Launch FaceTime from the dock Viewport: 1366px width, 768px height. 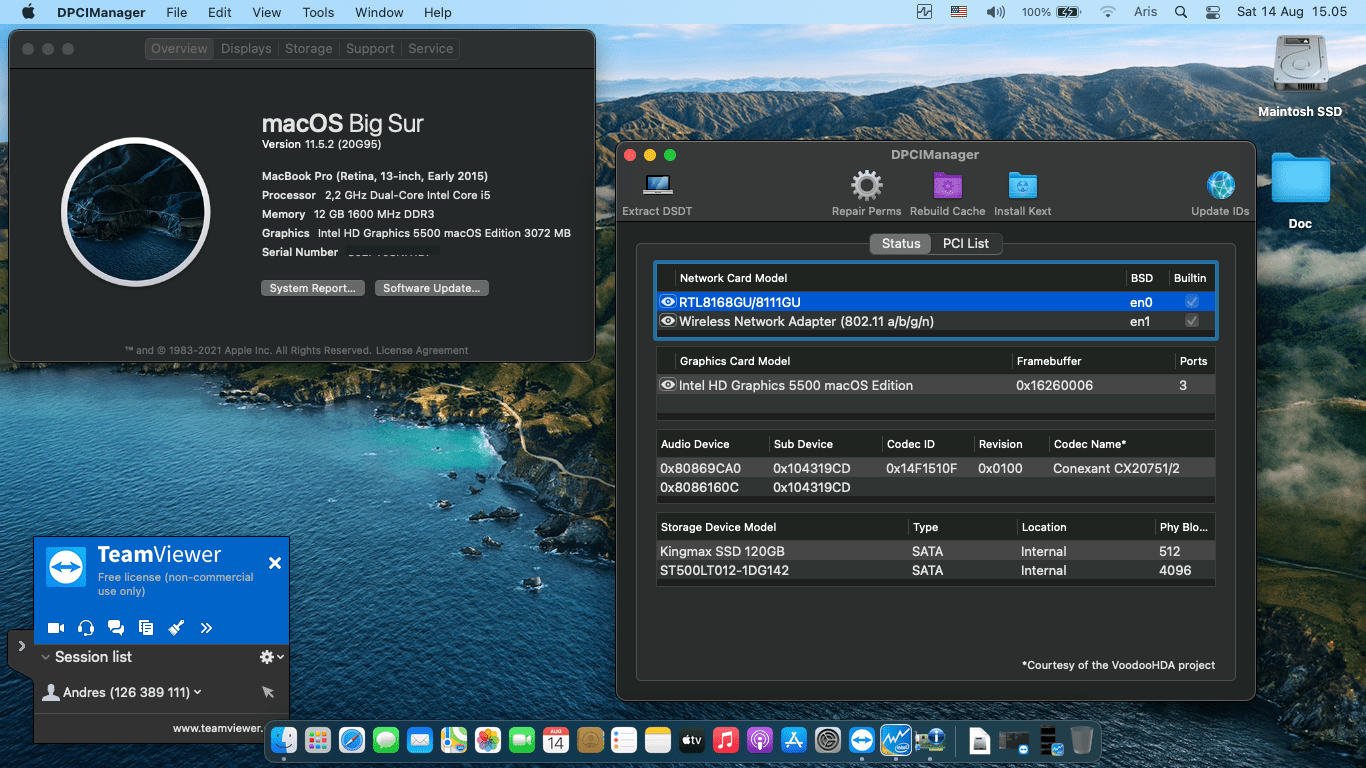(522, 740)
